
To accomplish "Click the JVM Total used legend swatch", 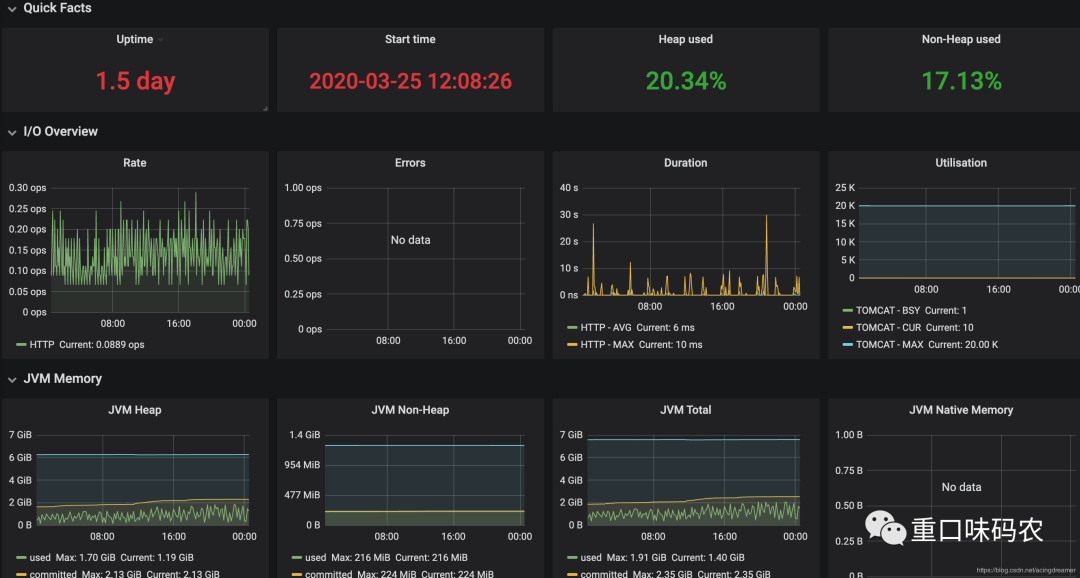I will 572,557.
